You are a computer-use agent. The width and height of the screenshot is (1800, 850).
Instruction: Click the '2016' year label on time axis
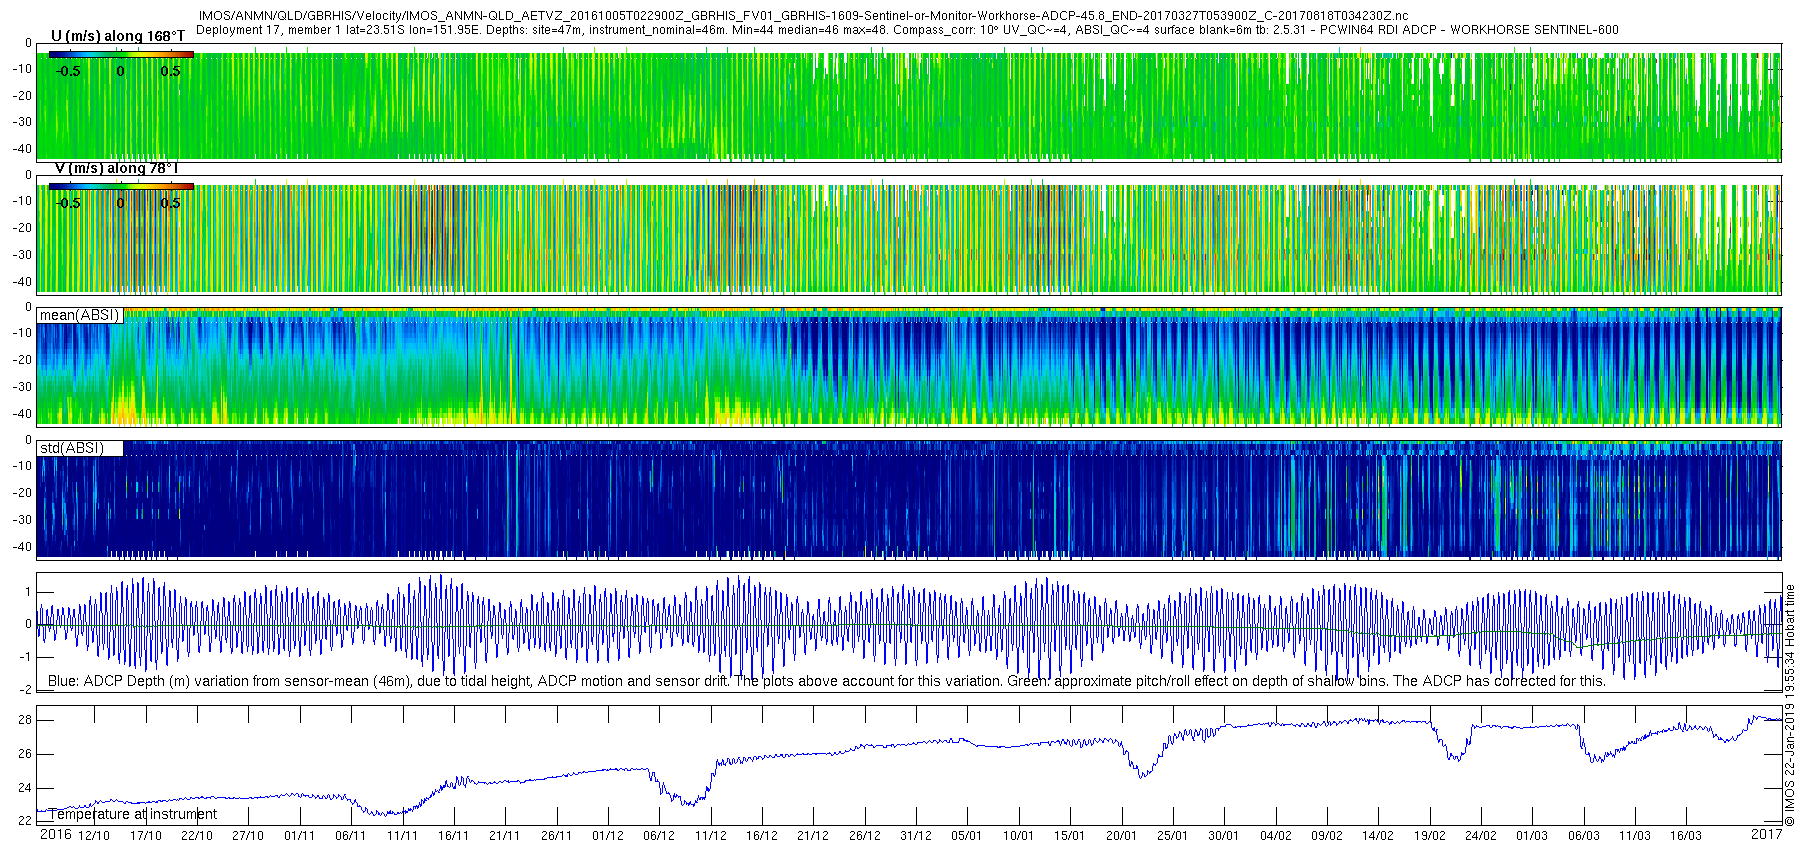pos(56,834)
